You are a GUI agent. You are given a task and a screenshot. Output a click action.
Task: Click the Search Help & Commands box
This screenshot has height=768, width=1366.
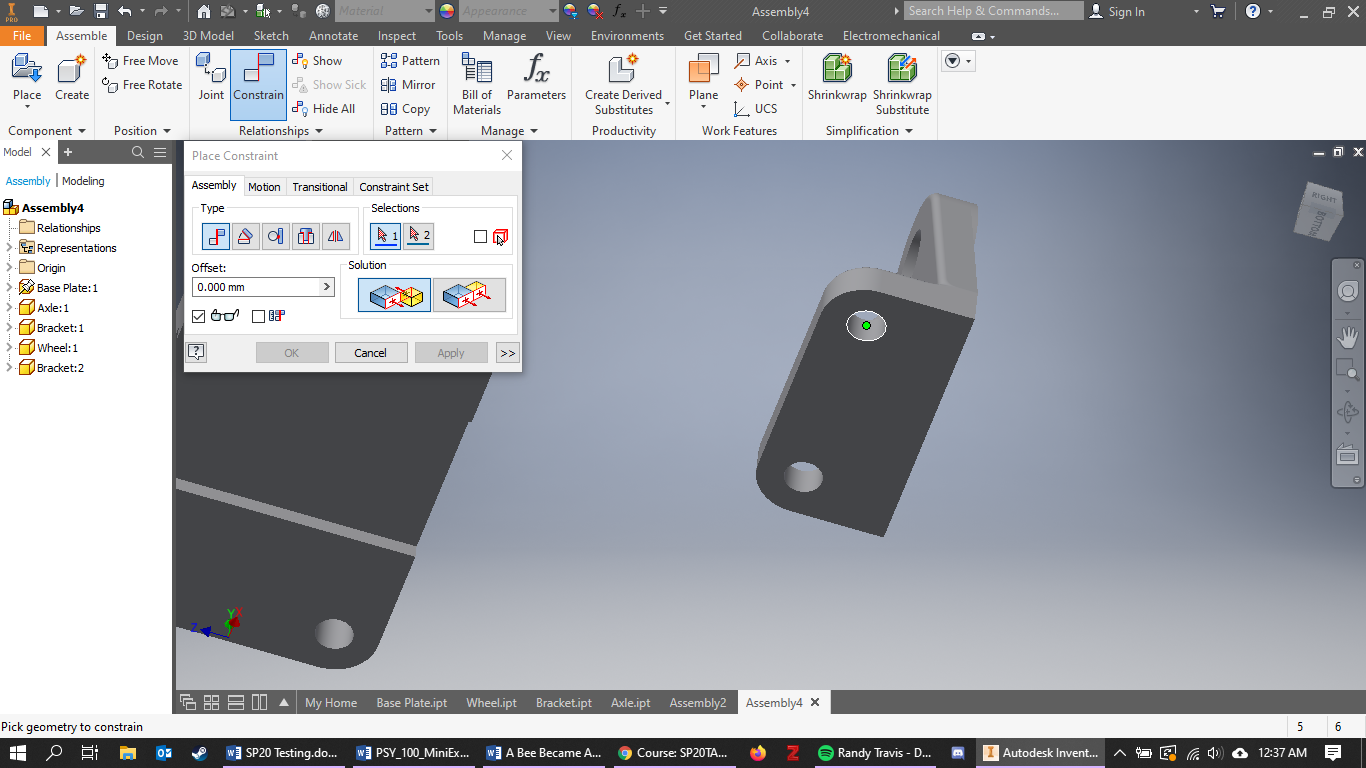993,11
